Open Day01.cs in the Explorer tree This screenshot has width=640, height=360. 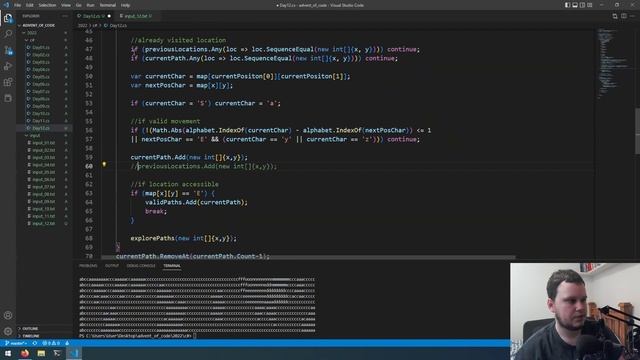(x=41, y=47)
